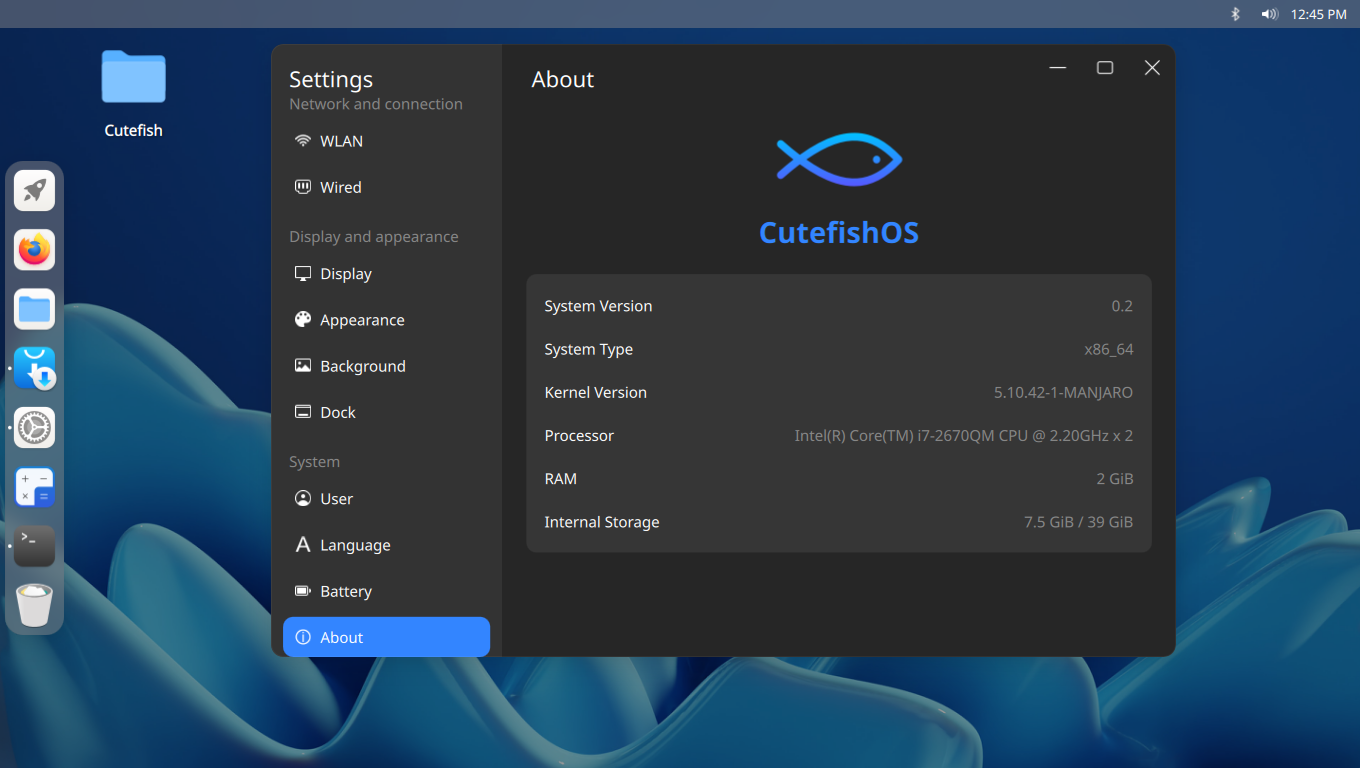The height and width of the screenshot is (768, 1360).
Task: Click the System Type label
Action: click(588, 349)
